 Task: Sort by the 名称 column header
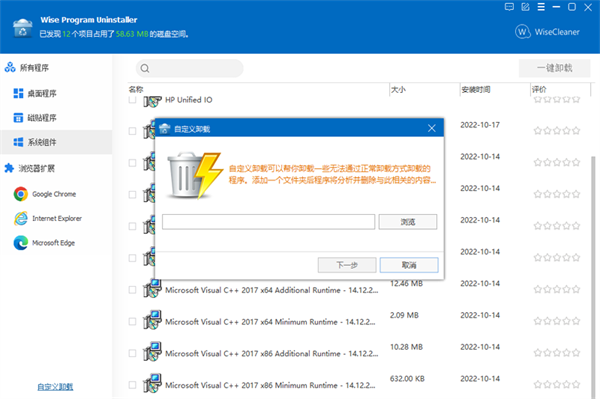click(136, 90)
